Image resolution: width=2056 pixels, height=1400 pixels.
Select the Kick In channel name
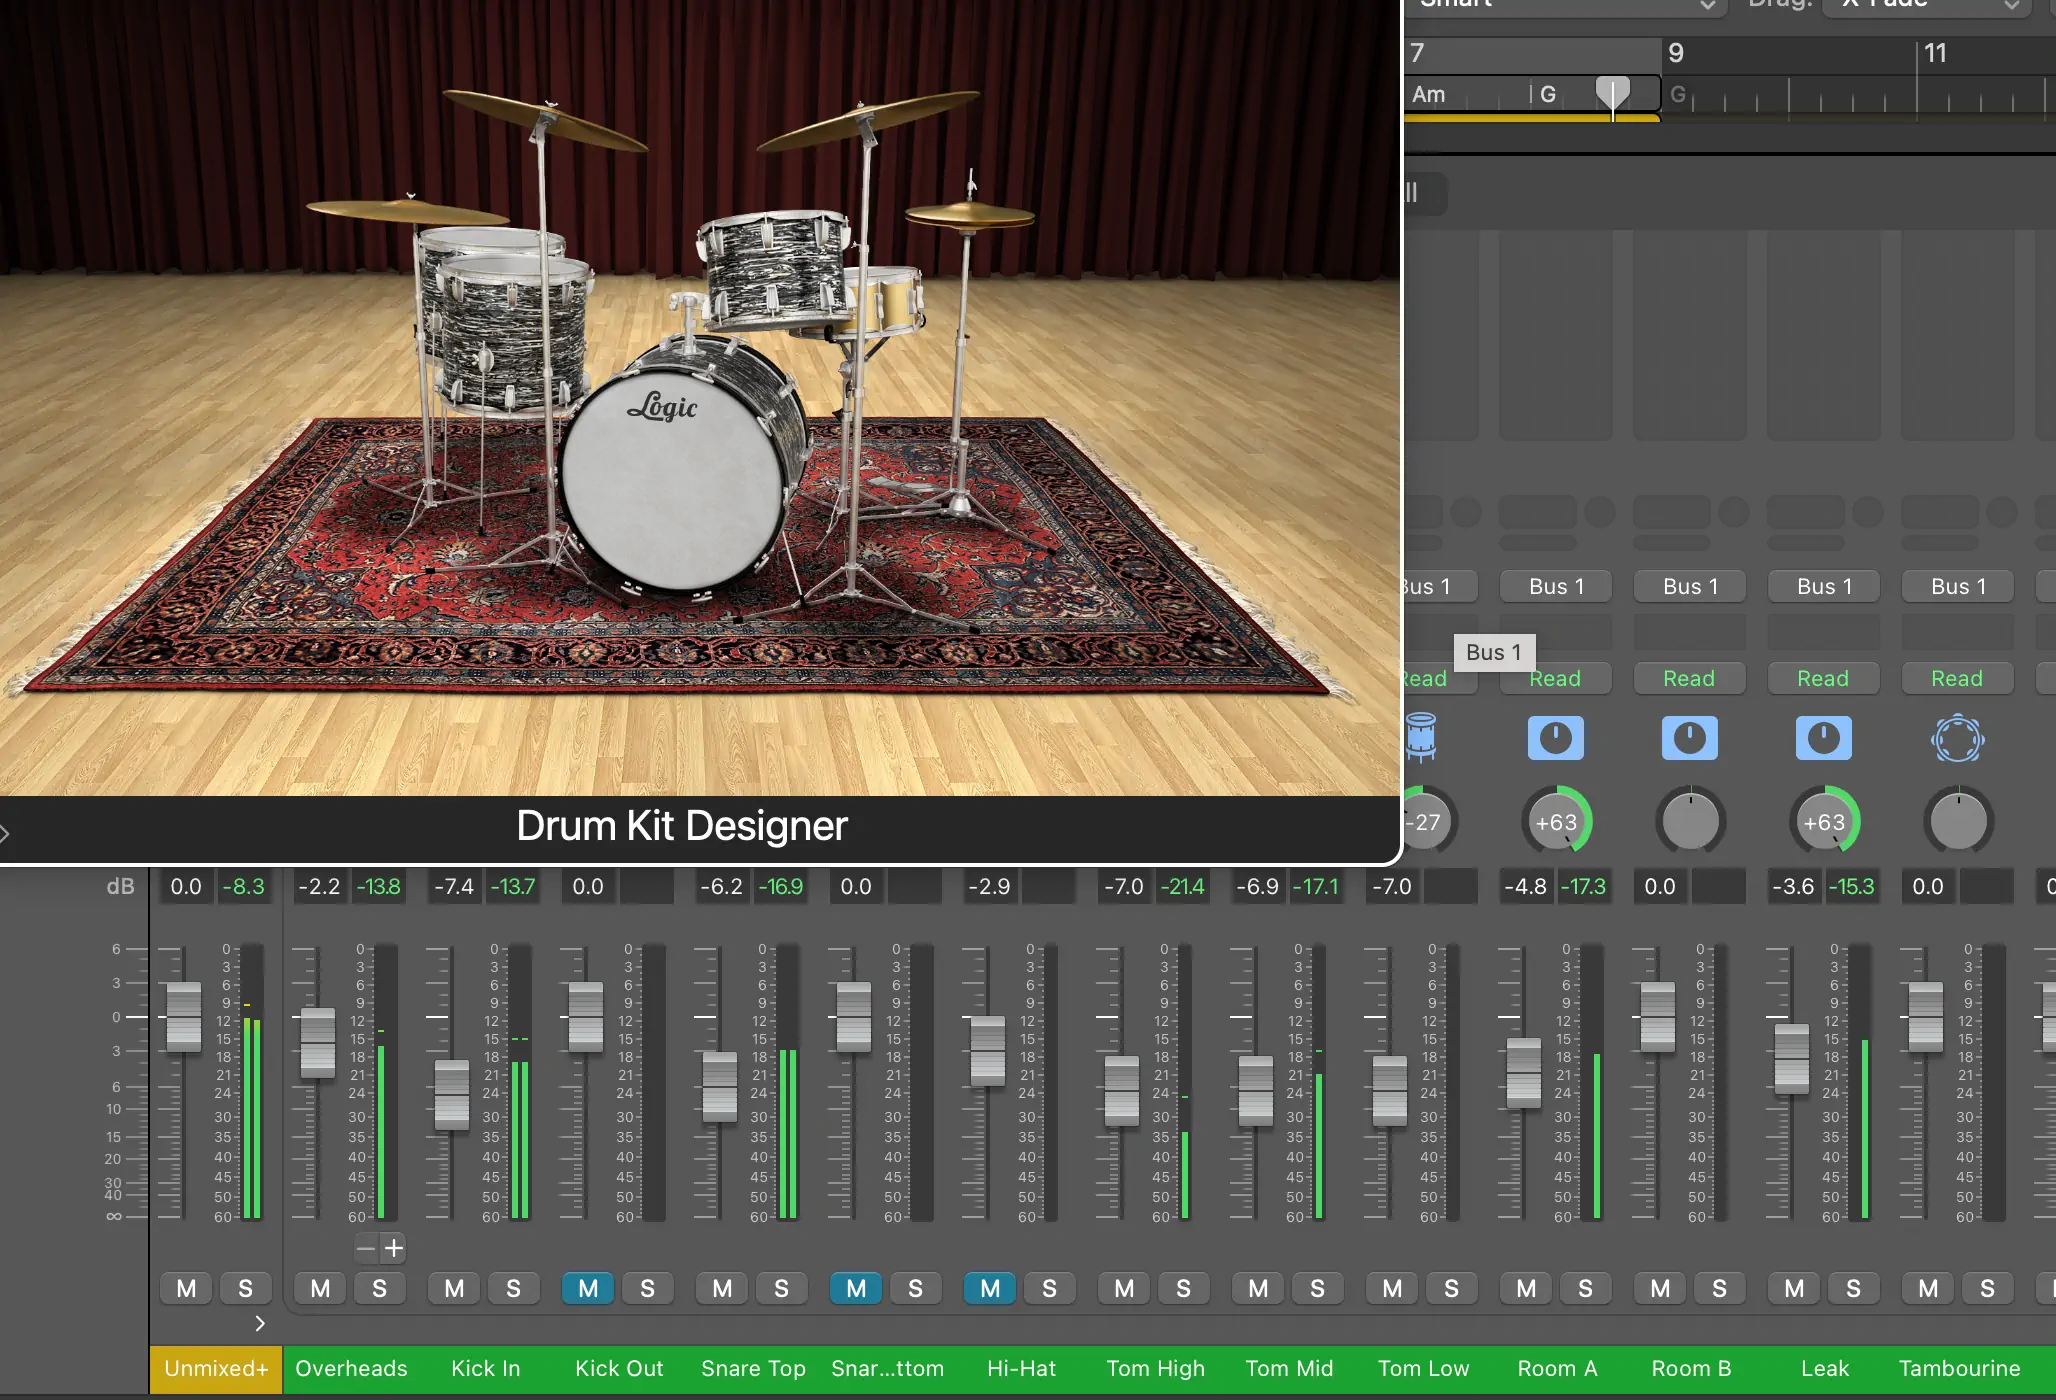485,1368
